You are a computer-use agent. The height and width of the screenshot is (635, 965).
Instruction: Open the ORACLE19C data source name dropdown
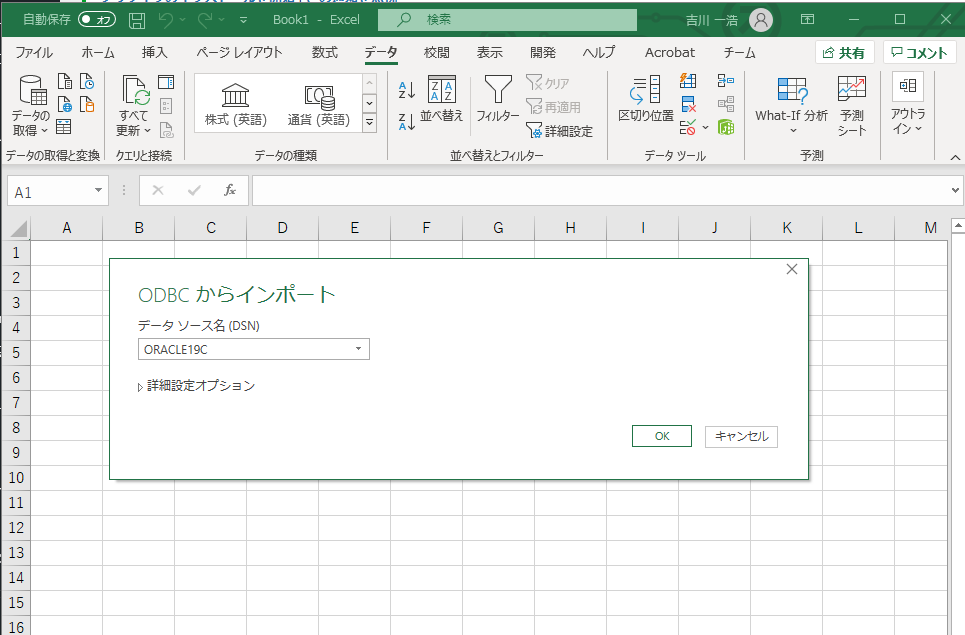pyautogui.click(x=358, y=349)
